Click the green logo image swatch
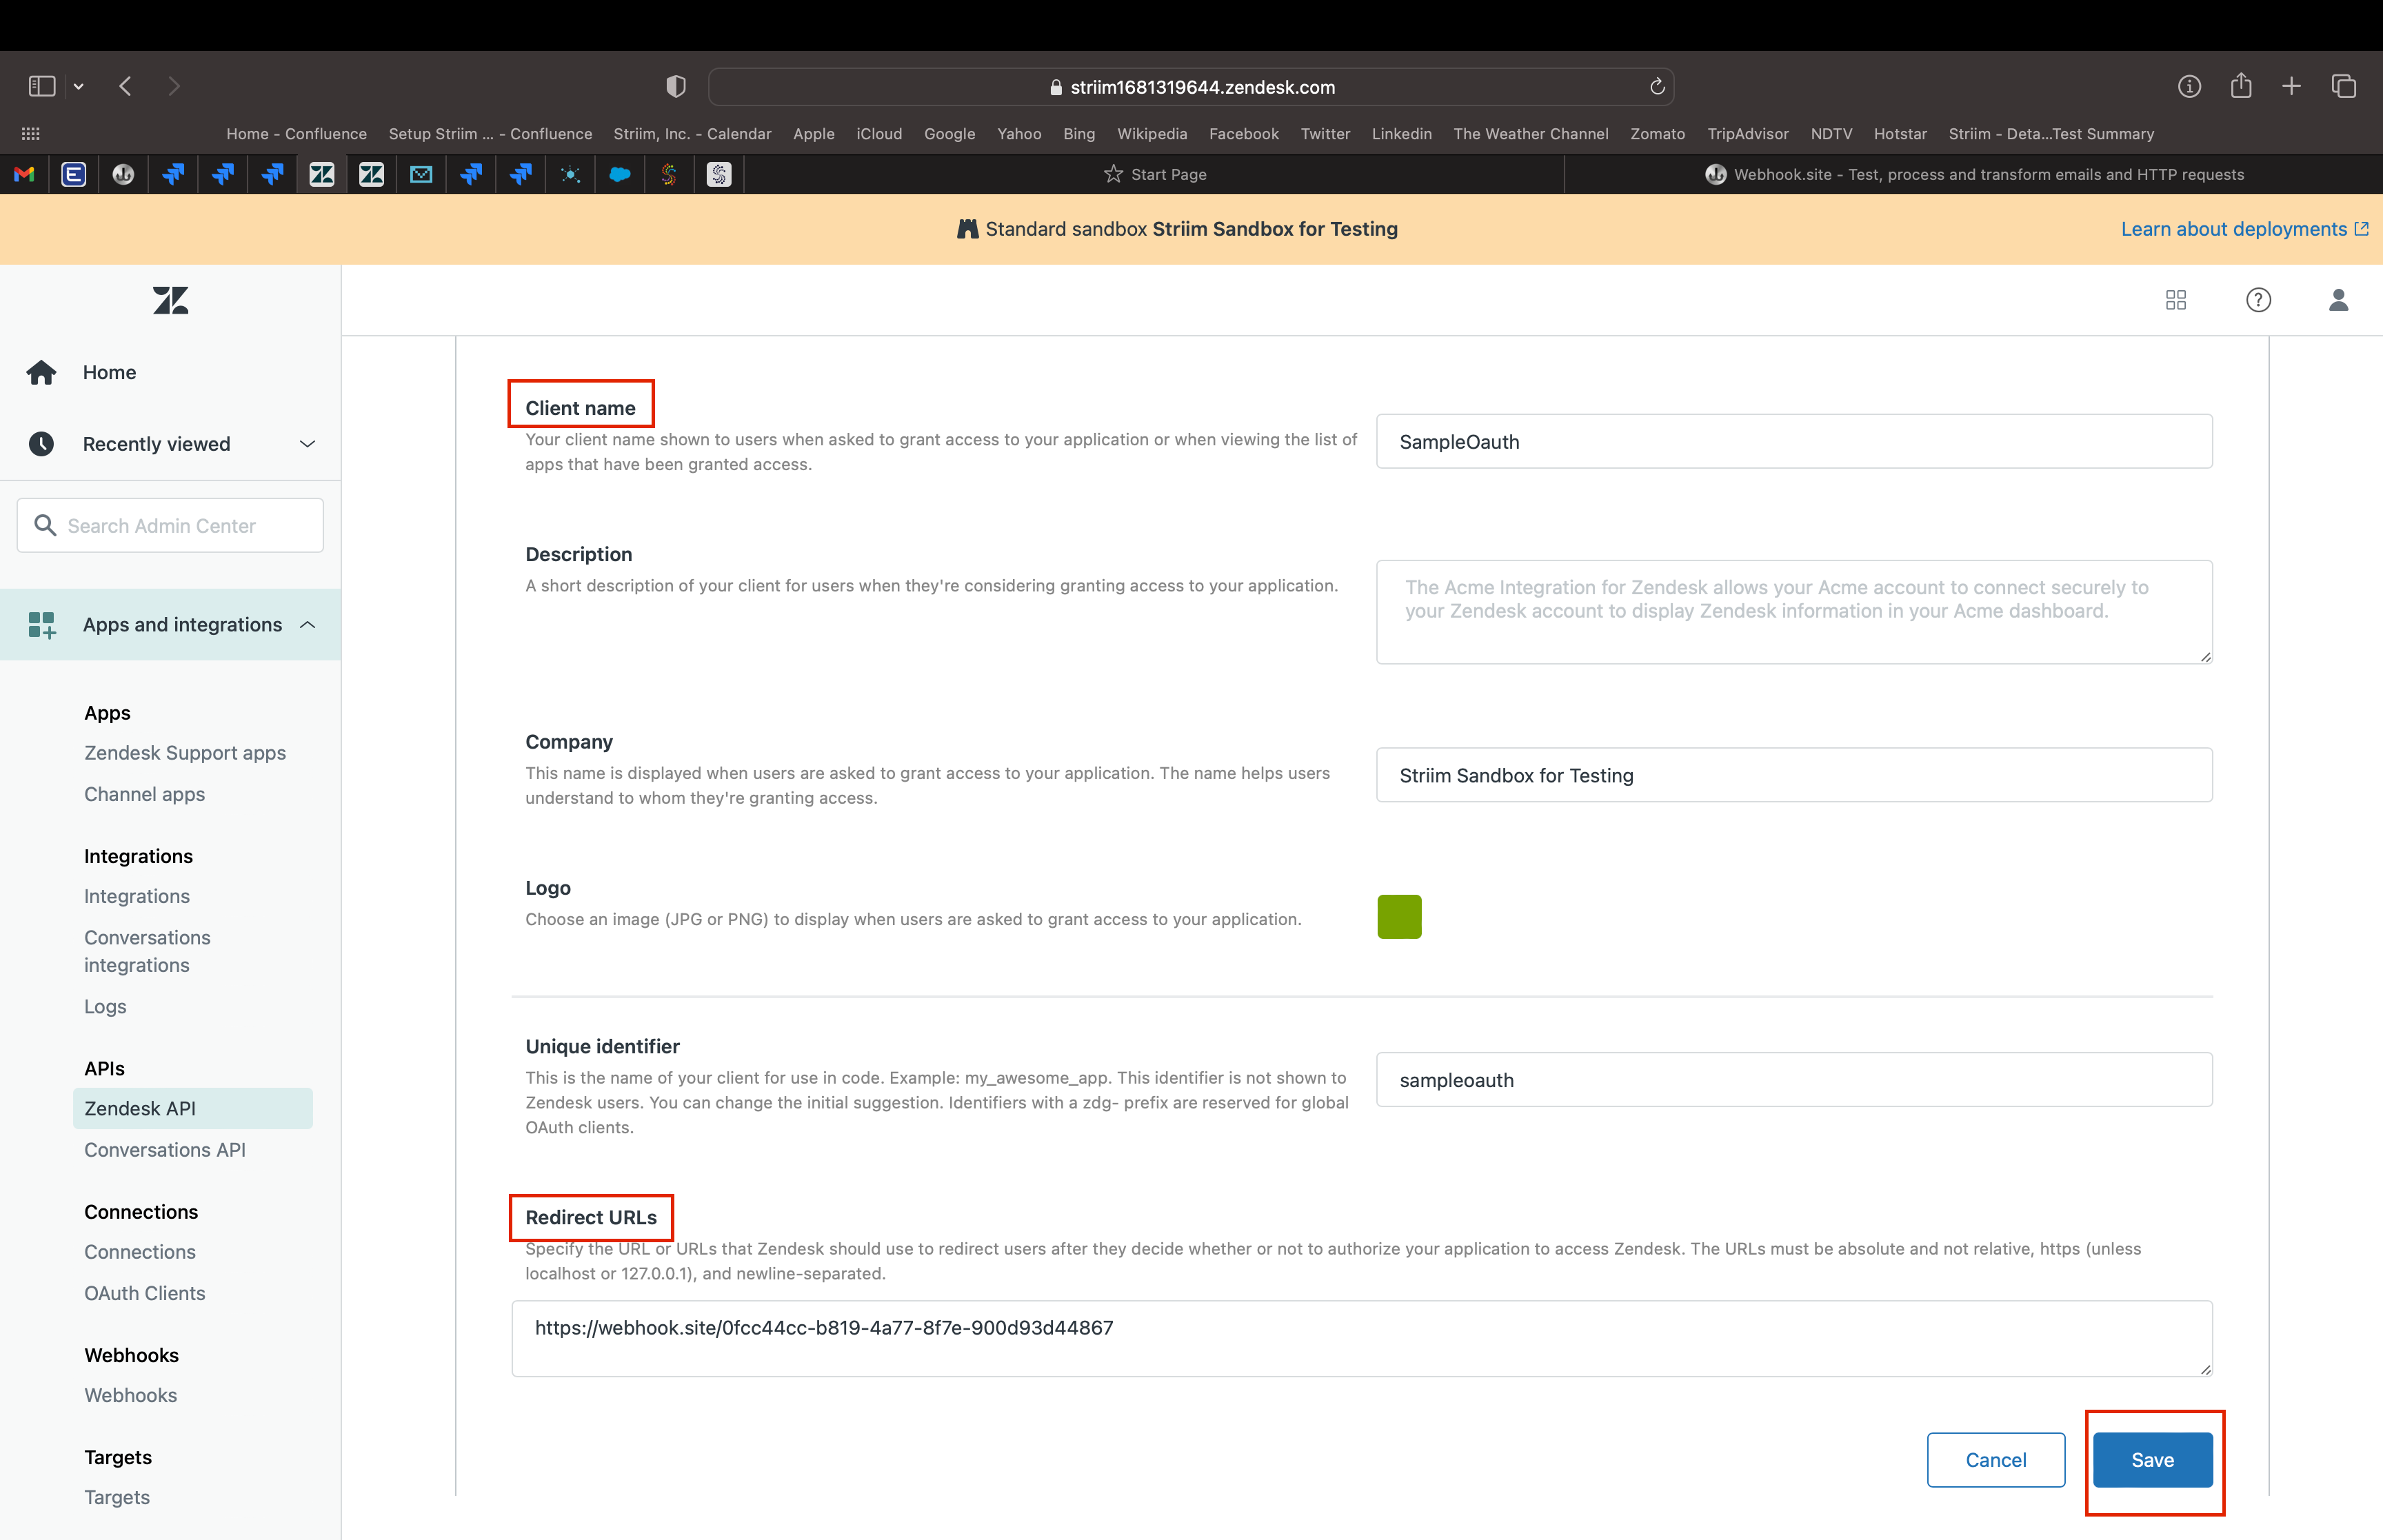 [1398, 916]
